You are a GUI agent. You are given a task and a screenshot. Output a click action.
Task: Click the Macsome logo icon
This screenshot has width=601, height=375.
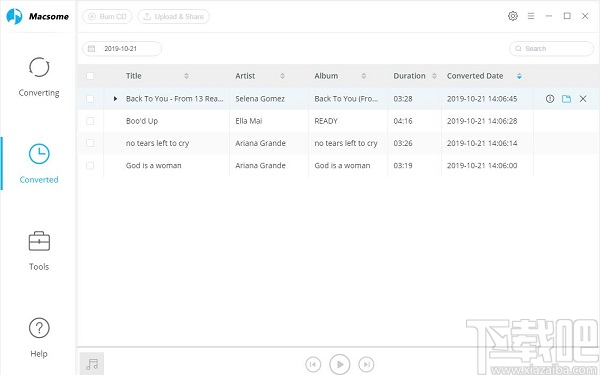click(x=14, y=16)
